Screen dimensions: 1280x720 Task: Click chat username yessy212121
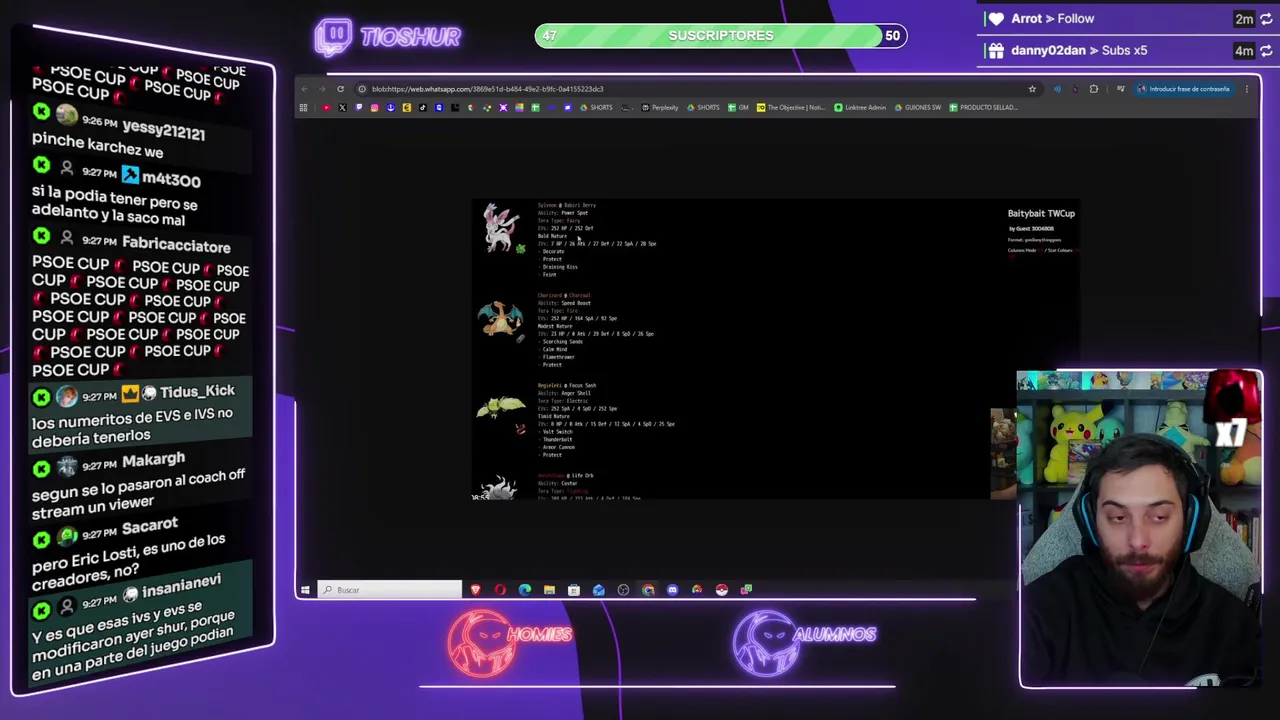tap(163, 130)
